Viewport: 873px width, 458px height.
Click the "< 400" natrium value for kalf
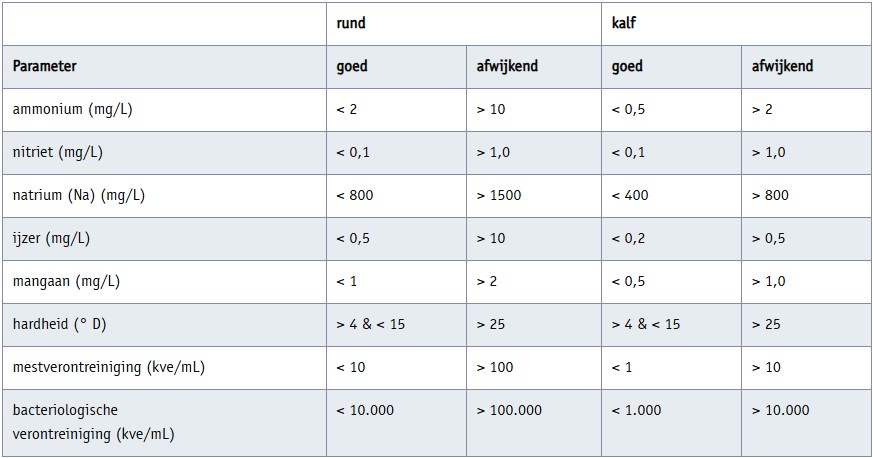coord(630,195)
